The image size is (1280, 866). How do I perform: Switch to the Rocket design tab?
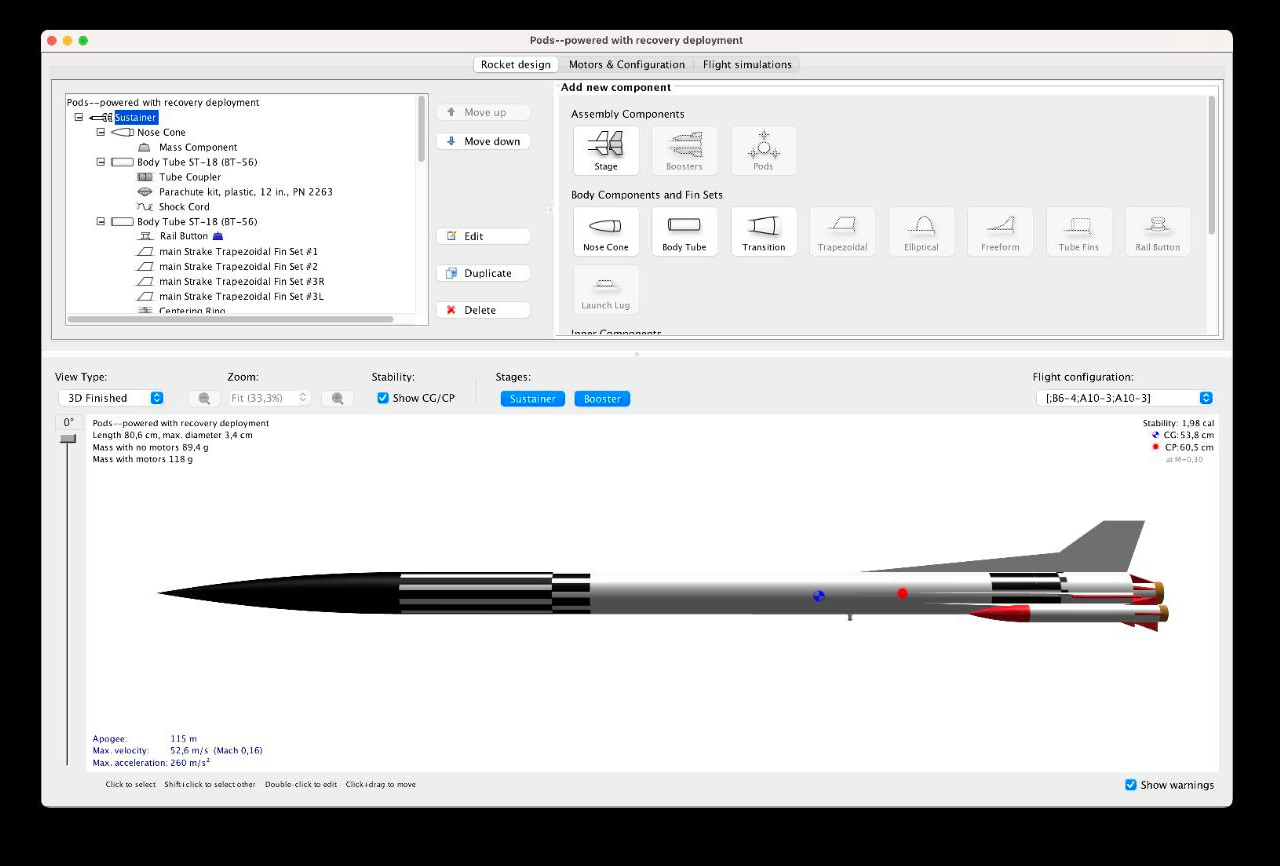(x=516, y=64)
